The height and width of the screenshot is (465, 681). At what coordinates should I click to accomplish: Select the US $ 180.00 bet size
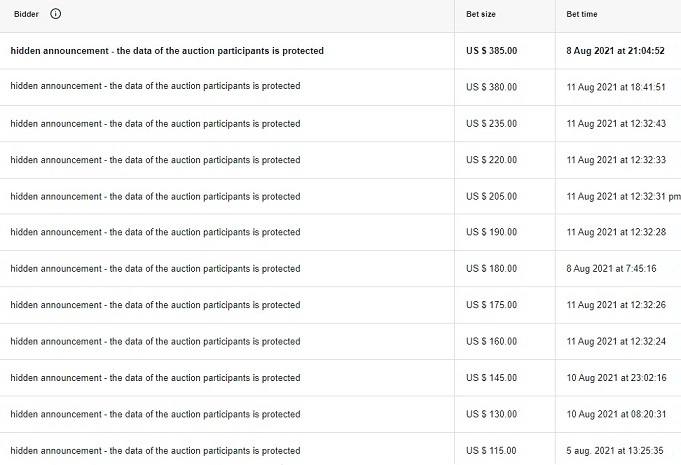point(492,269)
